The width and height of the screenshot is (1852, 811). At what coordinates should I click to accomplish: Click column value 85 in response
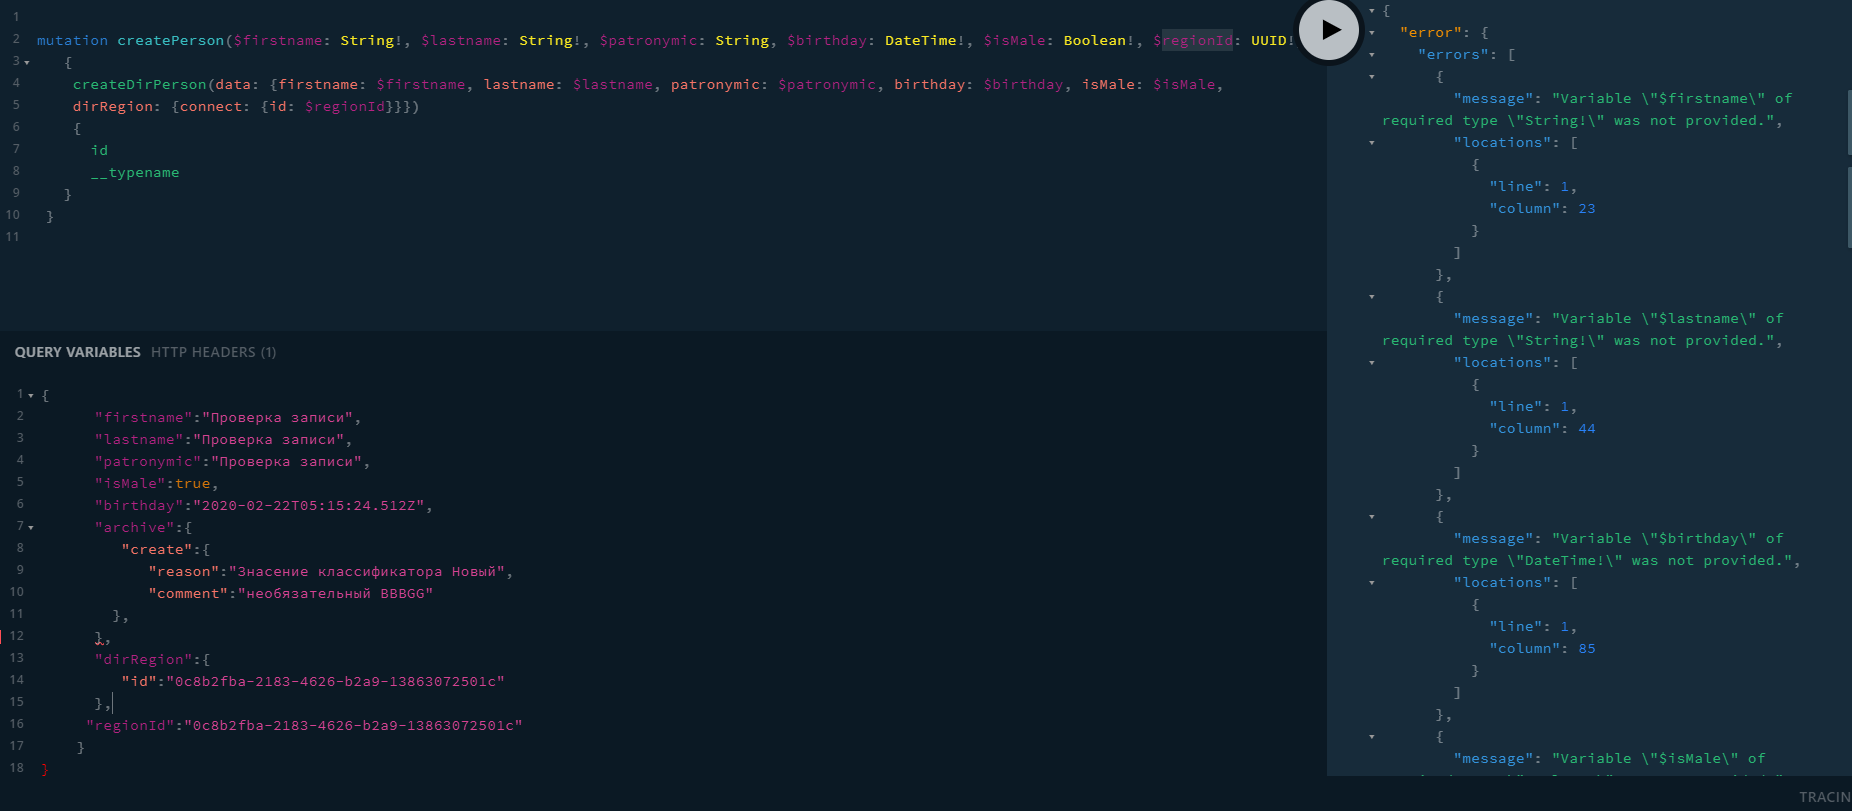[1587, 649]
